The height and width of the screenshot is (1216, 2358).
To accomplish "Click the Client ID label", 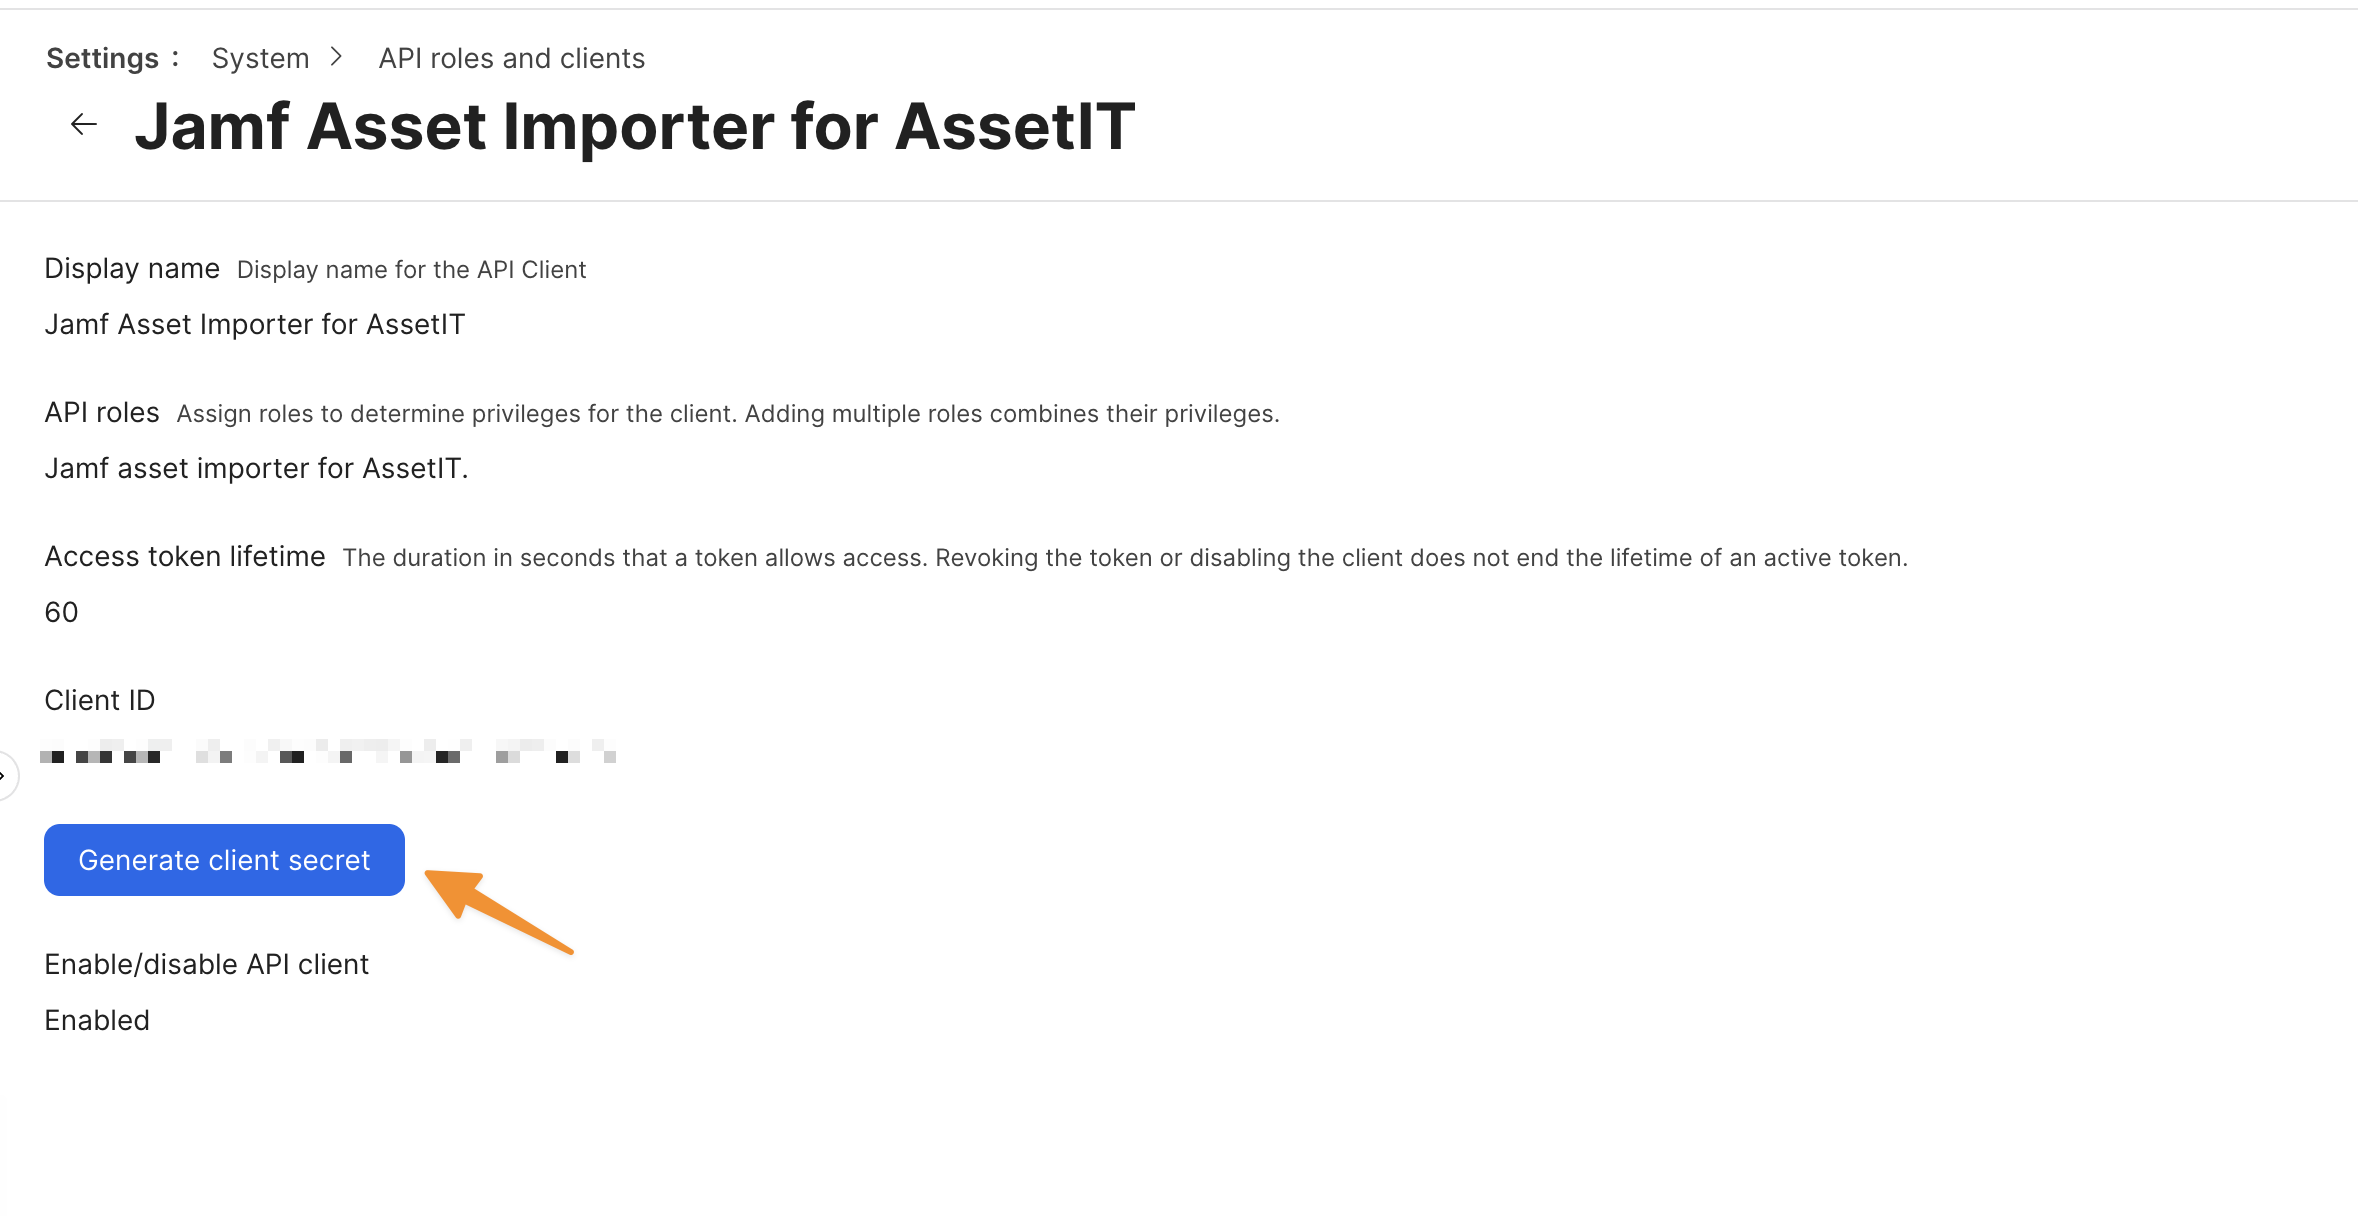I will [100, 700].
